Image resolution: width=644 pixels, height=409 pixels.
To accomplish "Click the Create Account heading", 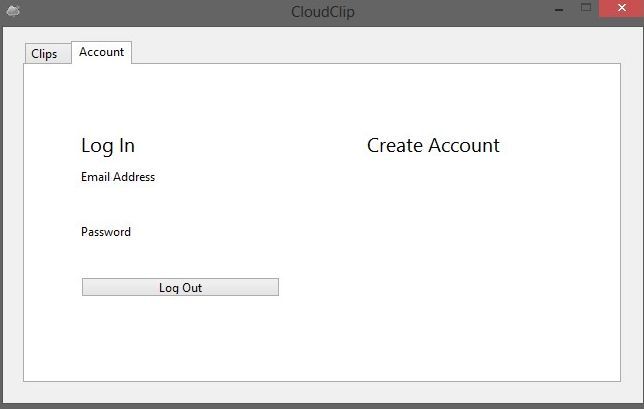I will click(433, 145).
